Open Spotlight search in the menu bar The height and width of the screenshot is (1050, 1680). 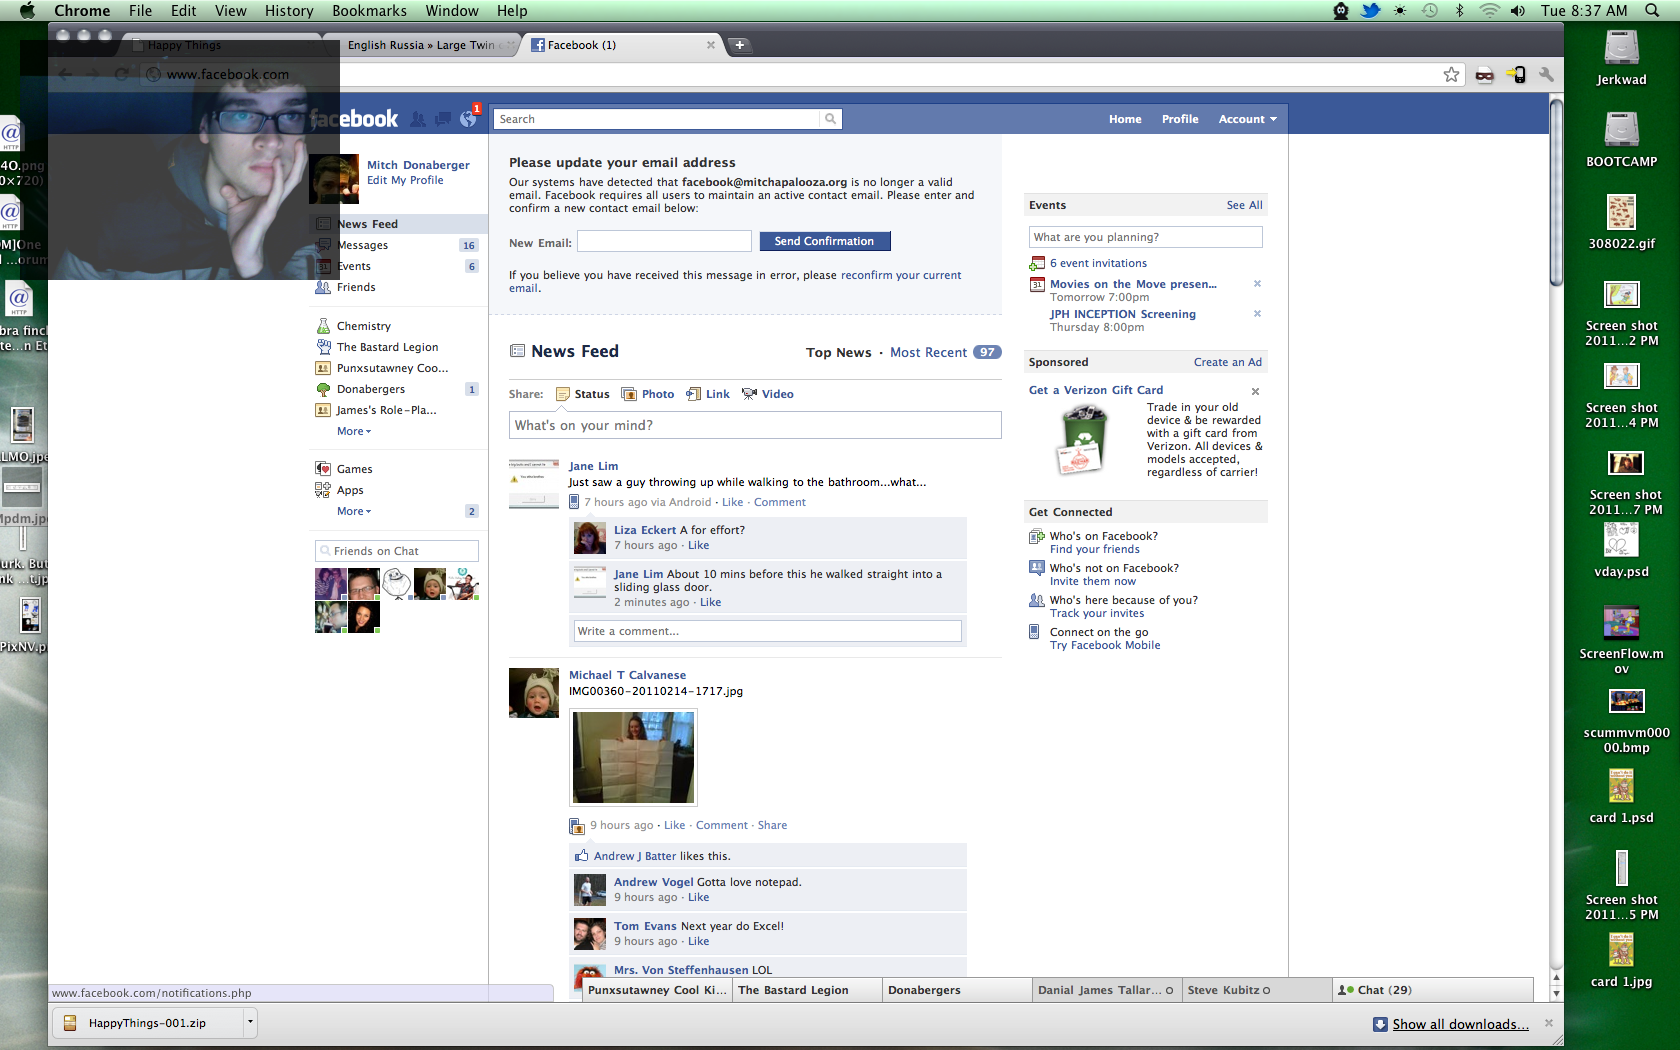(1652, 11)
